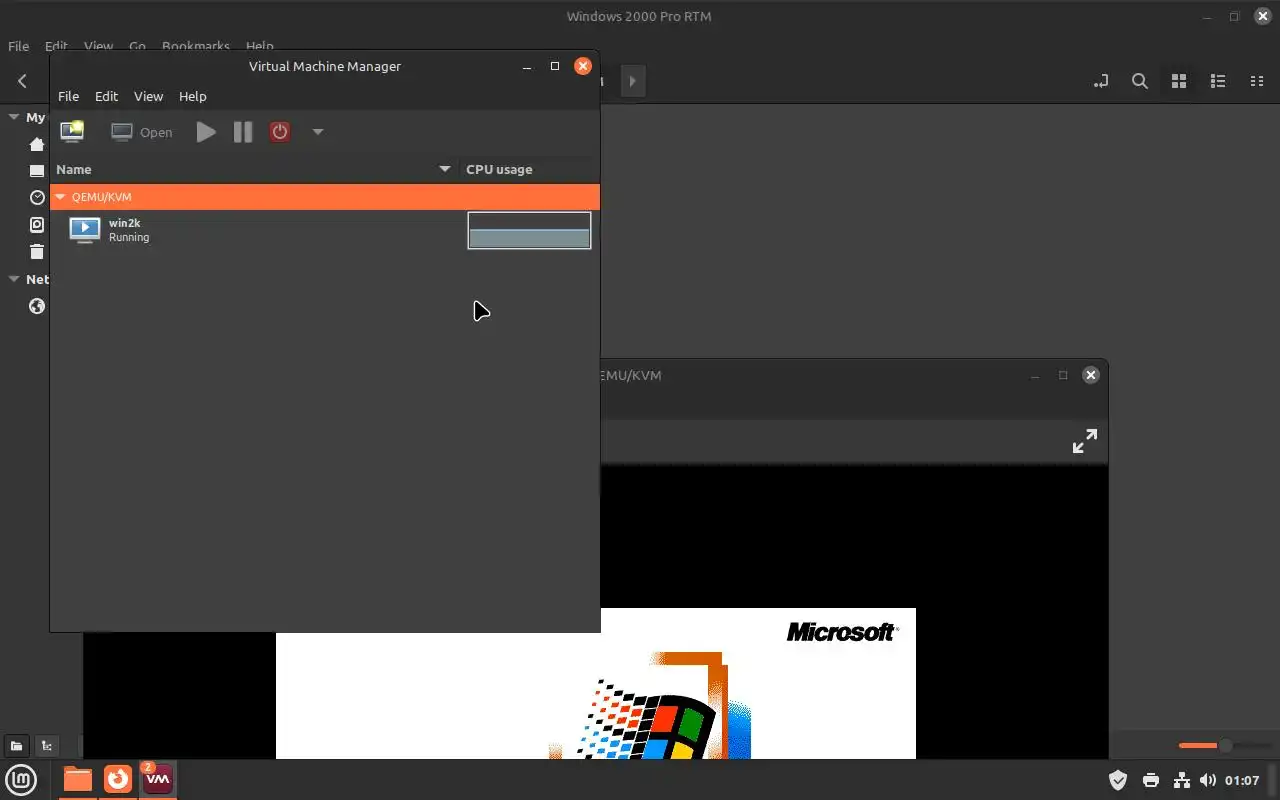Screen dimensions: 1280x800
Task: Minimize the QEMU/KVM viewer window
Action: [x=1035, y=375]
